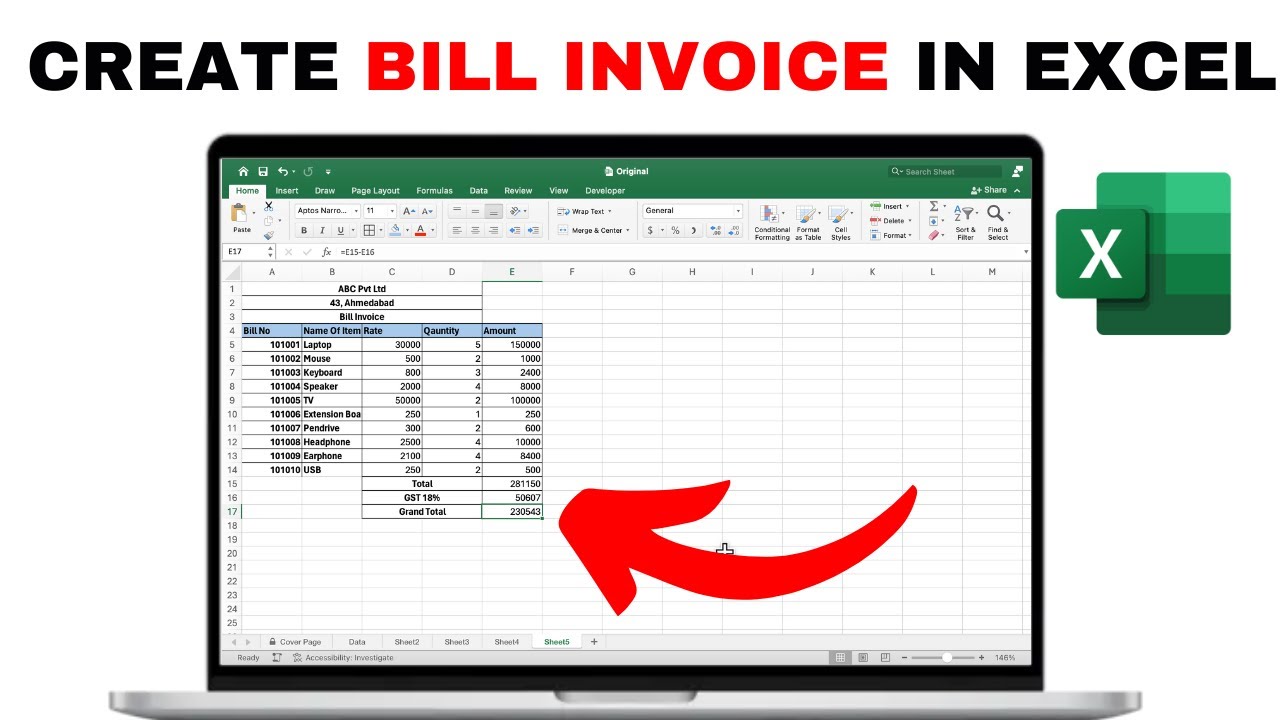This screenshot has width=1280, height=720.
Task: Click the Format Painter brush icon
Action: [x=268, y=235]
